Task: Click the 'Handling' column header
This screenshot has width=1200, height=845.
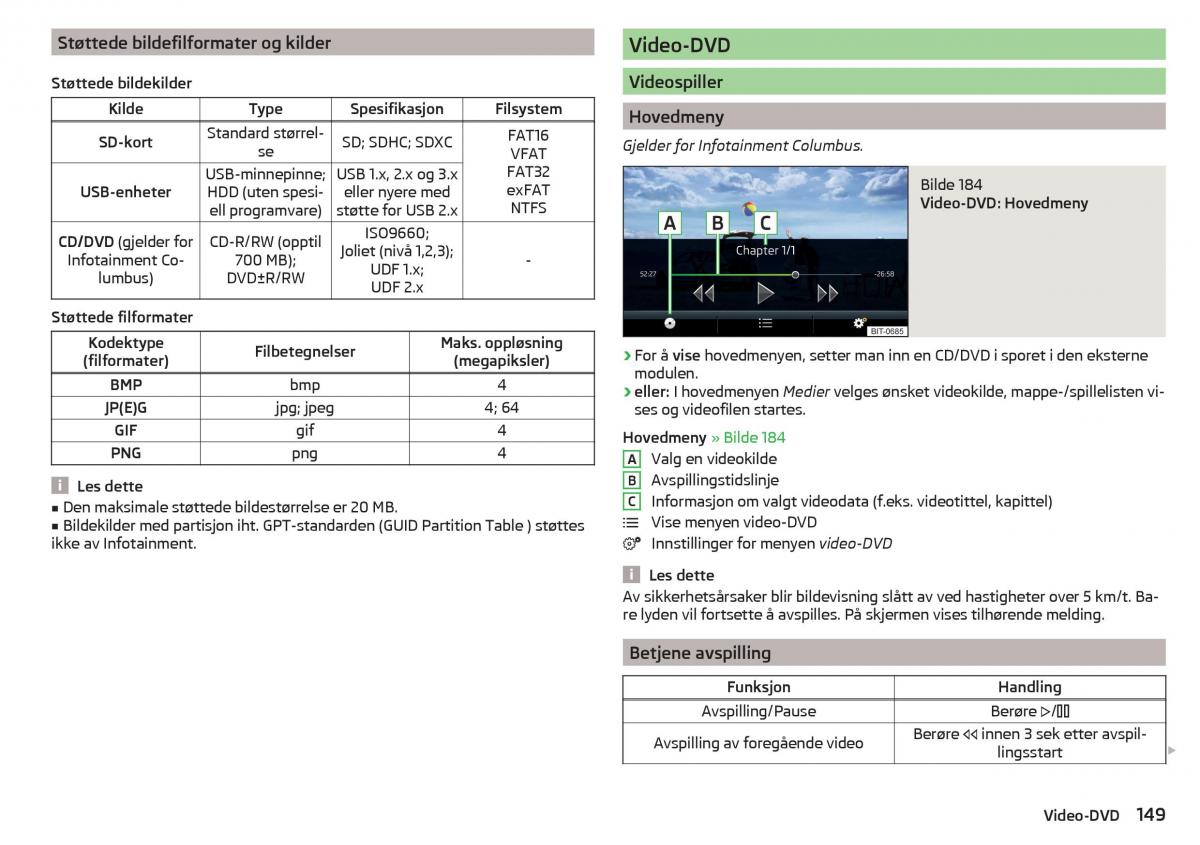Action: point(1030,687)
